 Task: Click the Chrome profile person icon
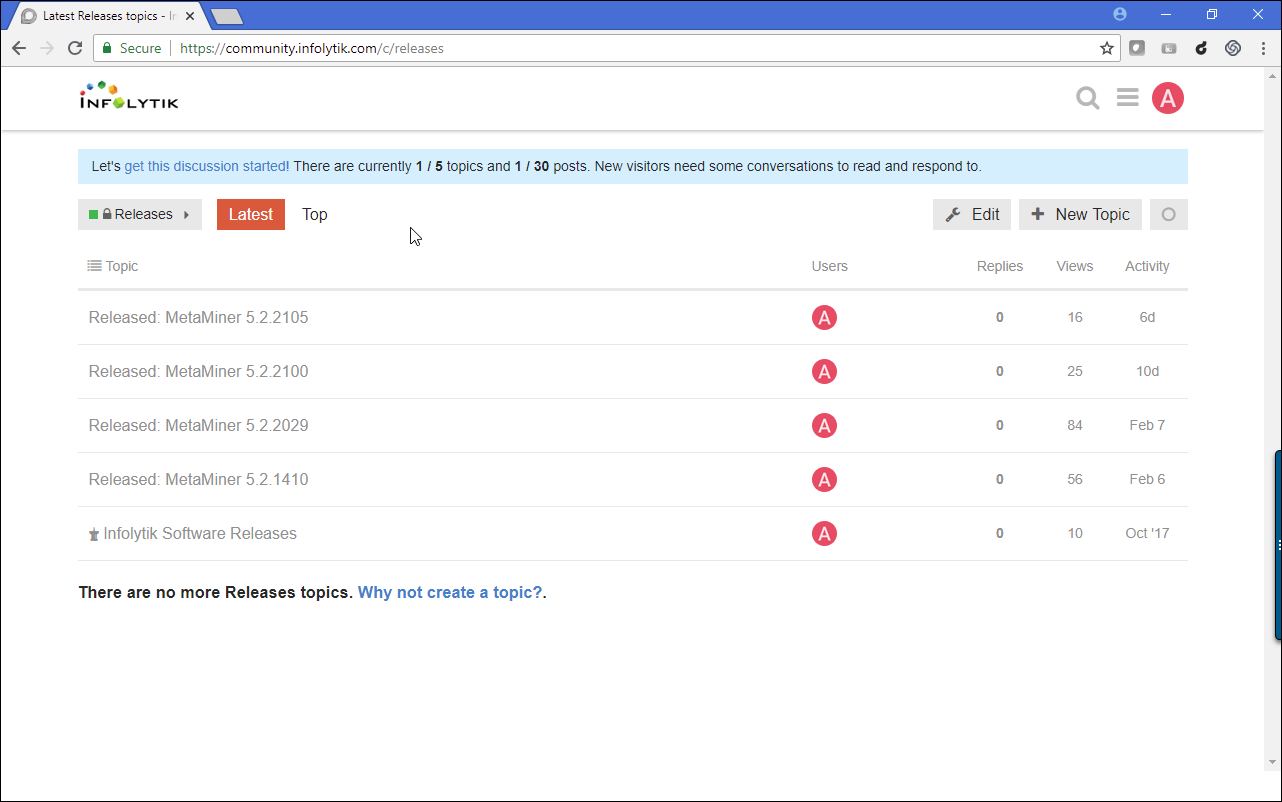point(1120,14)
